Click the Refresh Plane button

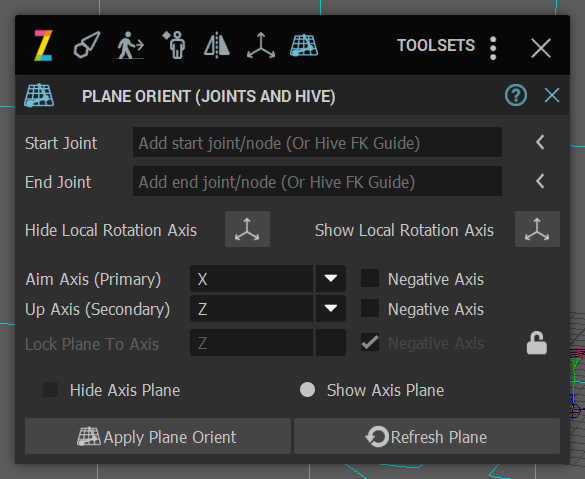coord(427,436)
